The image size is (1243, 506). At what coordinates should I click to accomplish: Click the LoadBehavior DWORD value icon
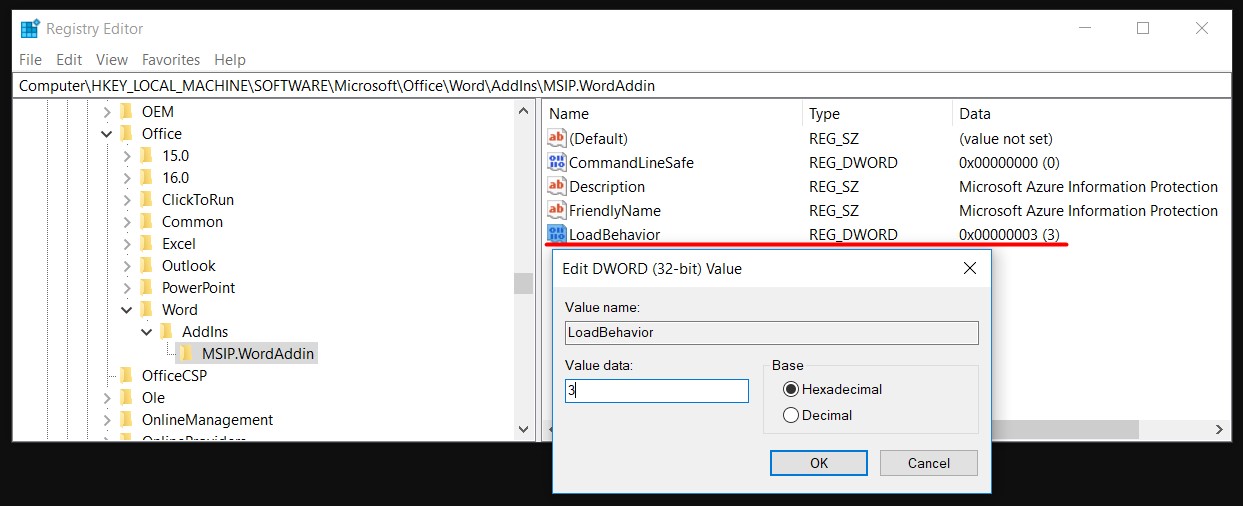tap(557, 235)
